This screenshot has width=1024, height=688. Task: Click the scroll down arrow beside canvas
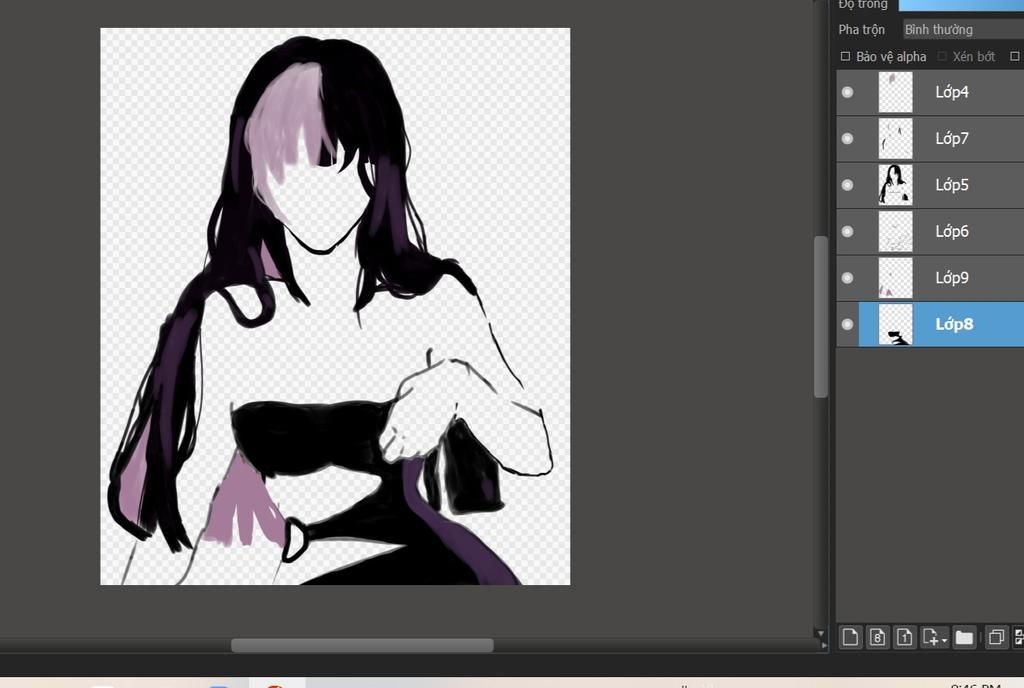(x=821, y=634)
